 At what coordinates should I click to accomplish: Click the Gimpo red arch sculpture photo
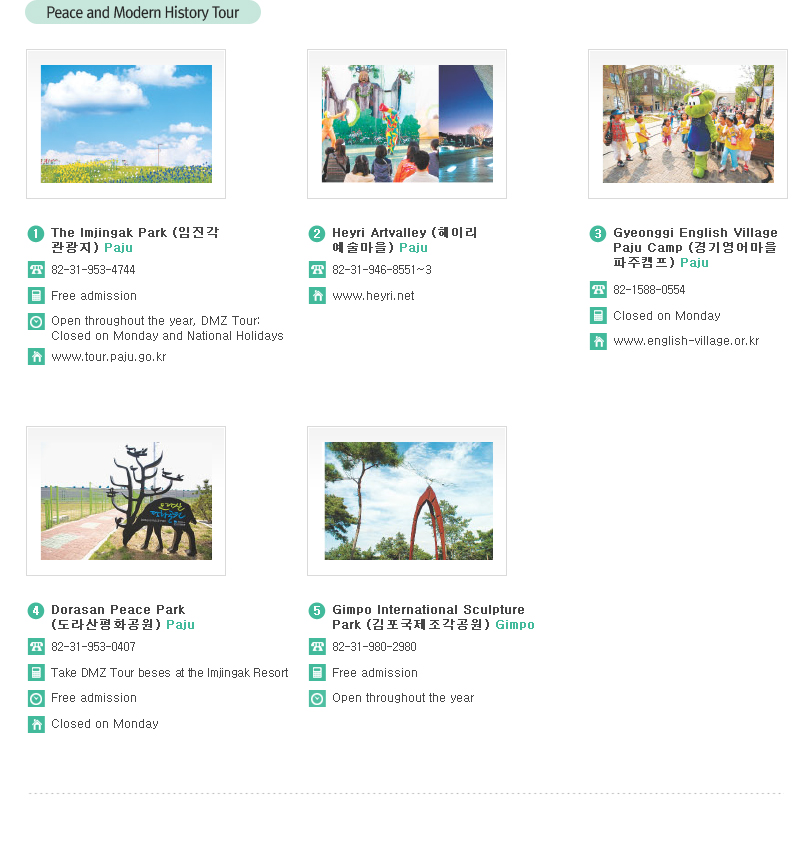click(x=409, y=501)
